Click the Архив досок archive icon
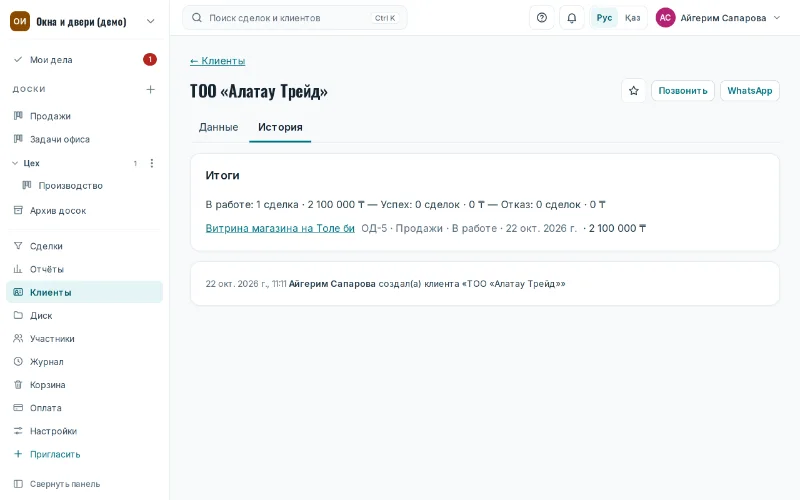Image resolution: width=800 pixels, height=500 pixels. 18,210
